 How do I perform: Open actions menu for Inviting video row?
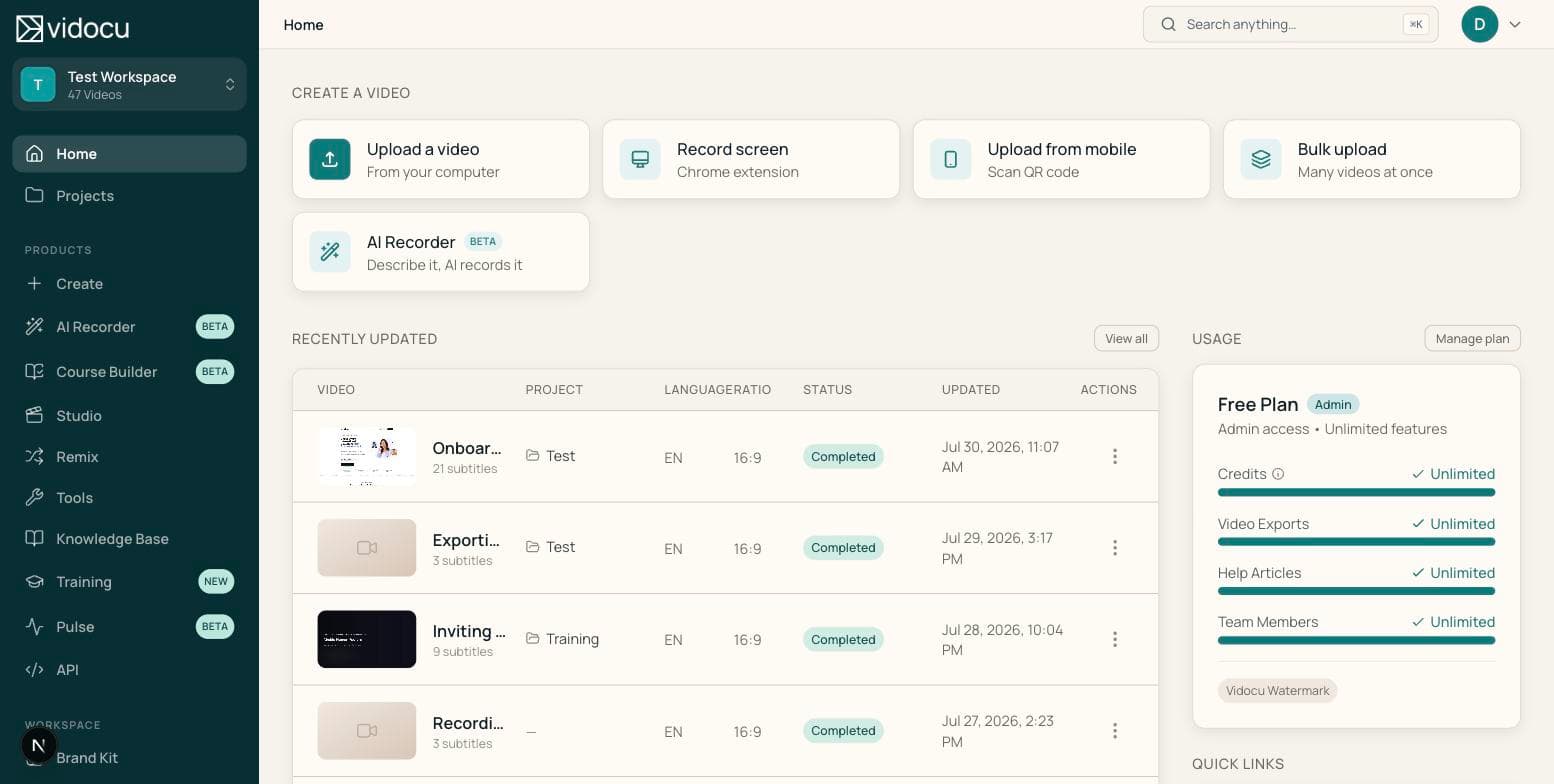pyautogui.click(x=1115, y=640)
